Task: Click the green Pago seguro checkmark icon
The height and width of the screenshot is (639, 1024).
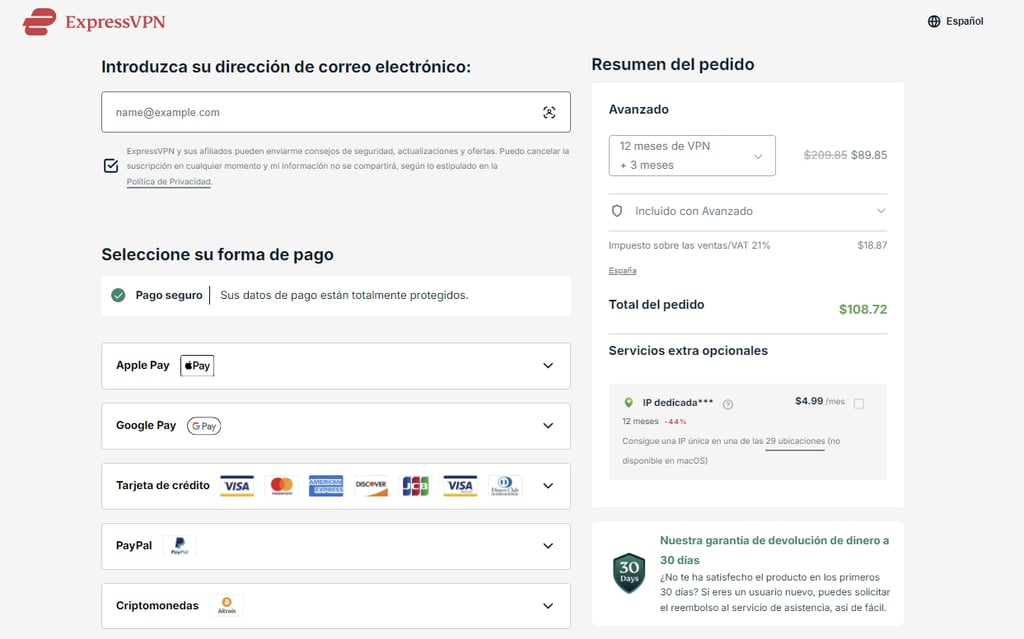Action: [x=118, y=295]
